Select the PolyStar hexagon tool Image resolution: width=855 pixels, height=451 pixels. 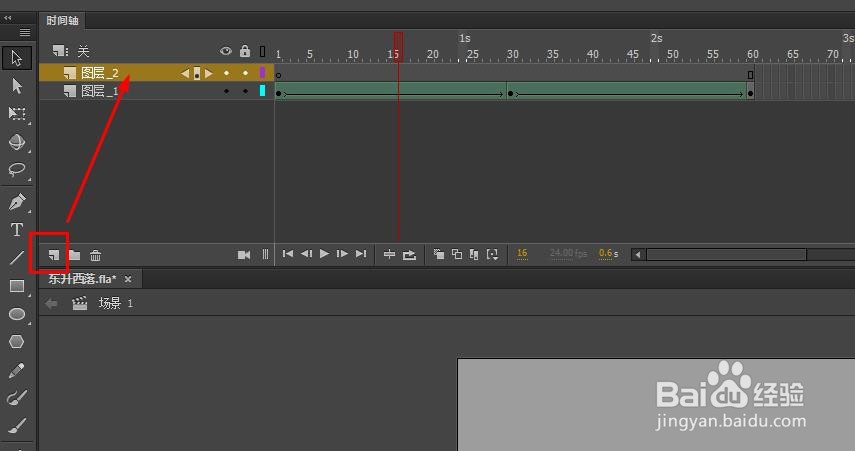pyautogui.click(x=17, y=341)
